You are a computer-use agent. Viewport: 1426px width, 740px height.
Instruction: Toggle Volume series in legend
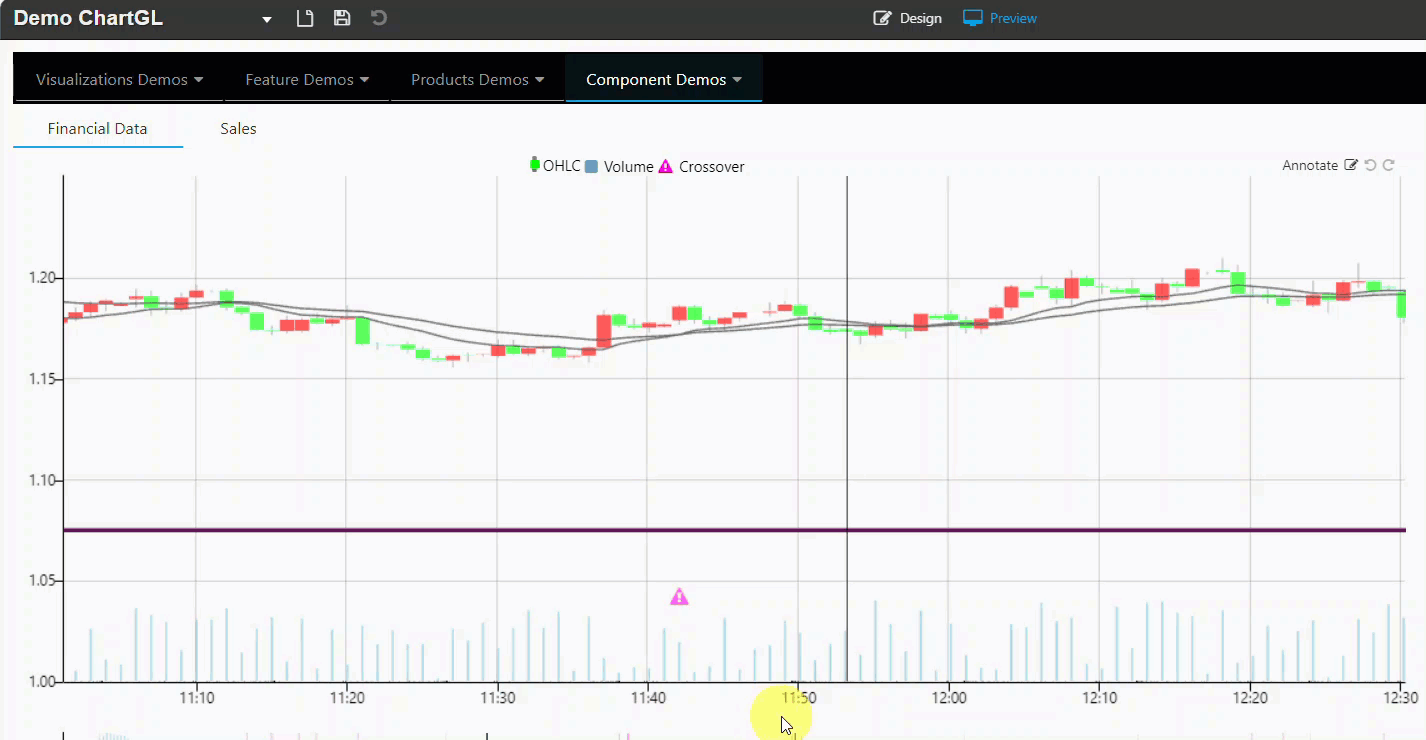[x=619, y=167]
